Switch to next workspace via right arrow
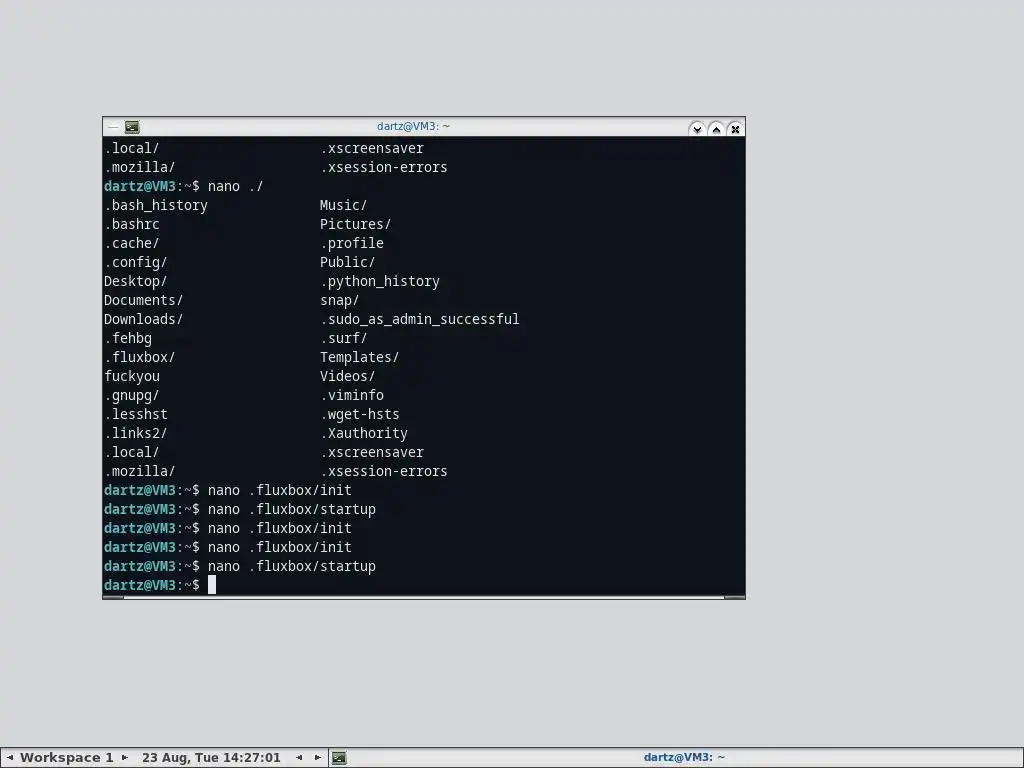1024x768 pixels. [x=125, y=758]
